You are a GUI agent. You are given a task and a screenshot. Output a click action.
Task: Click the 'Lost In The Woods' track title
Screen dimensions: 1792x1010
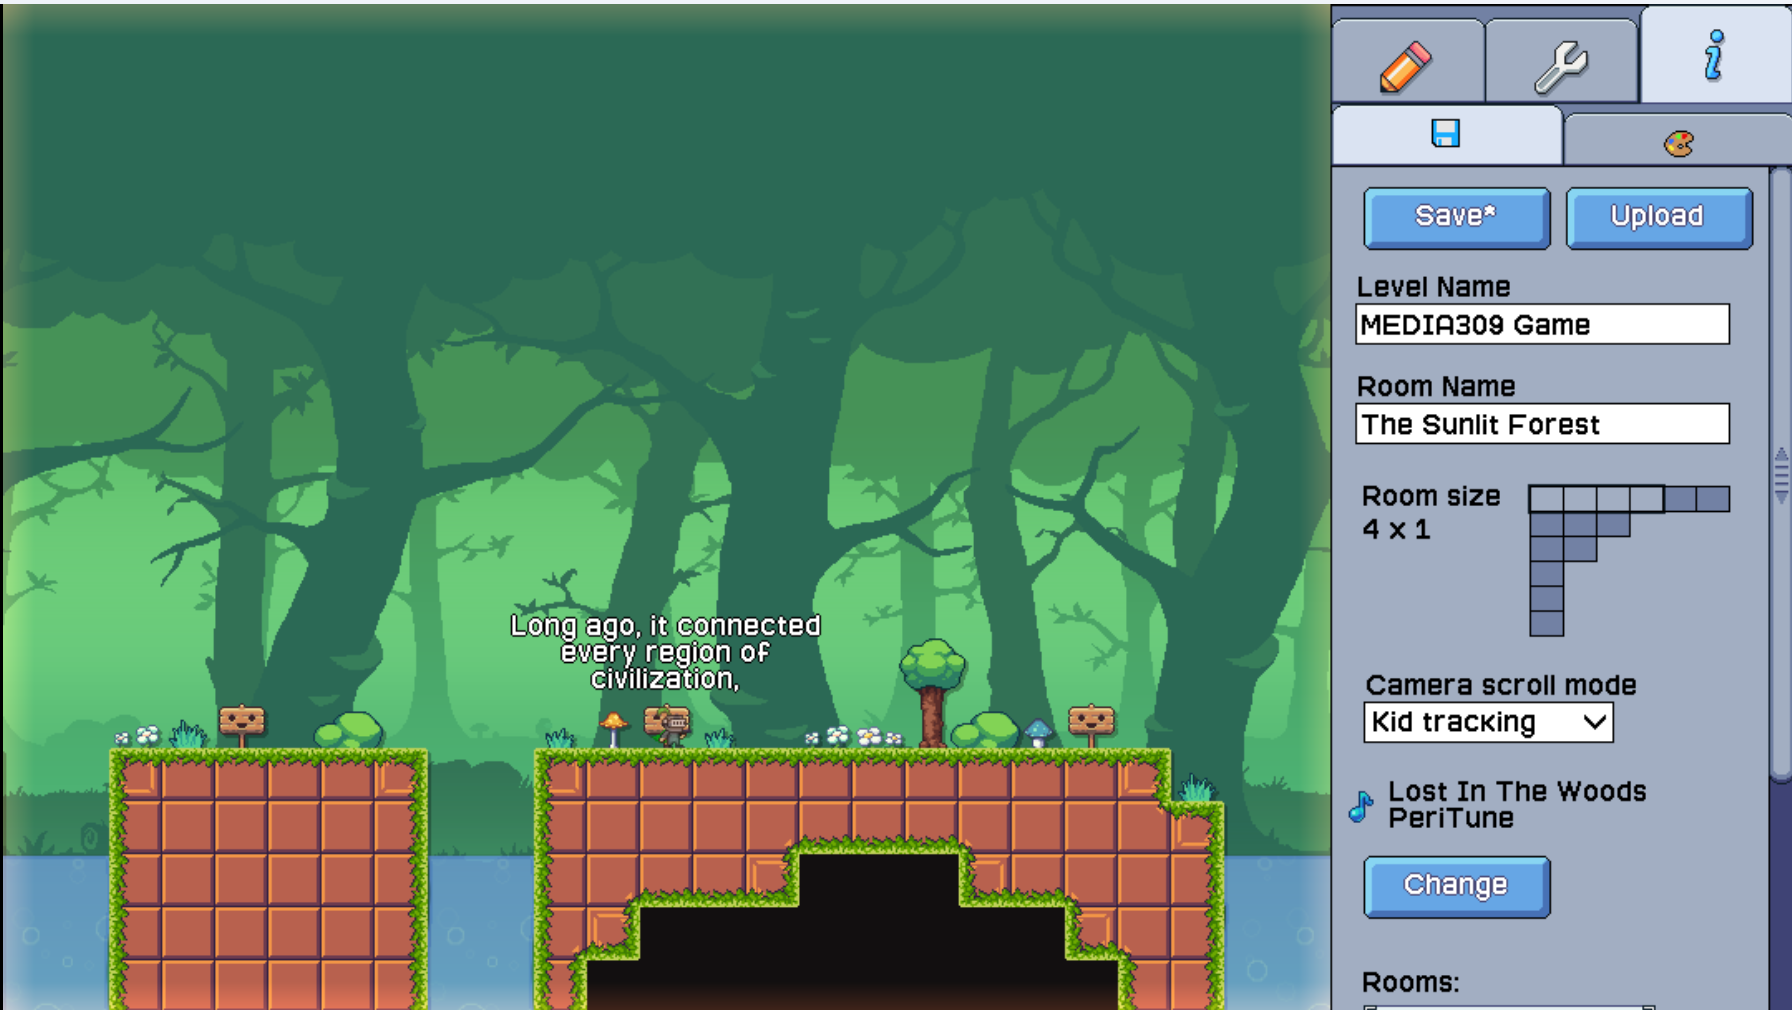click(x=1517, y=791)
